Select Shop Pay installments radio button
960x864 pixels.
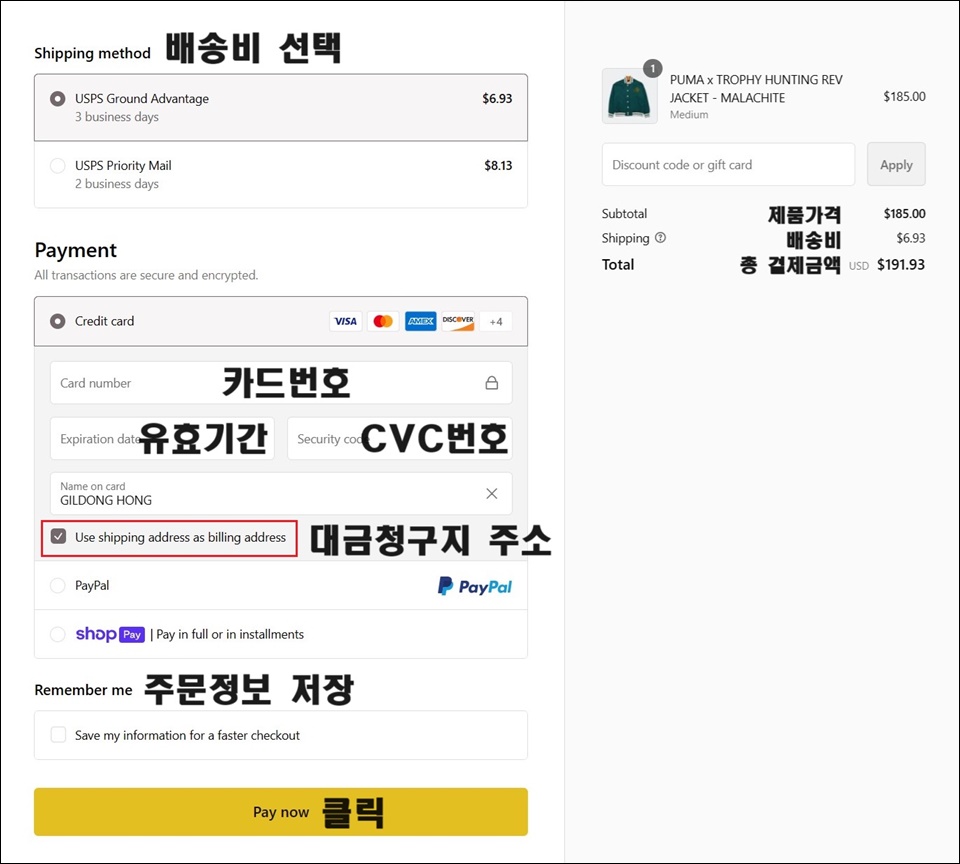(58, 634)
